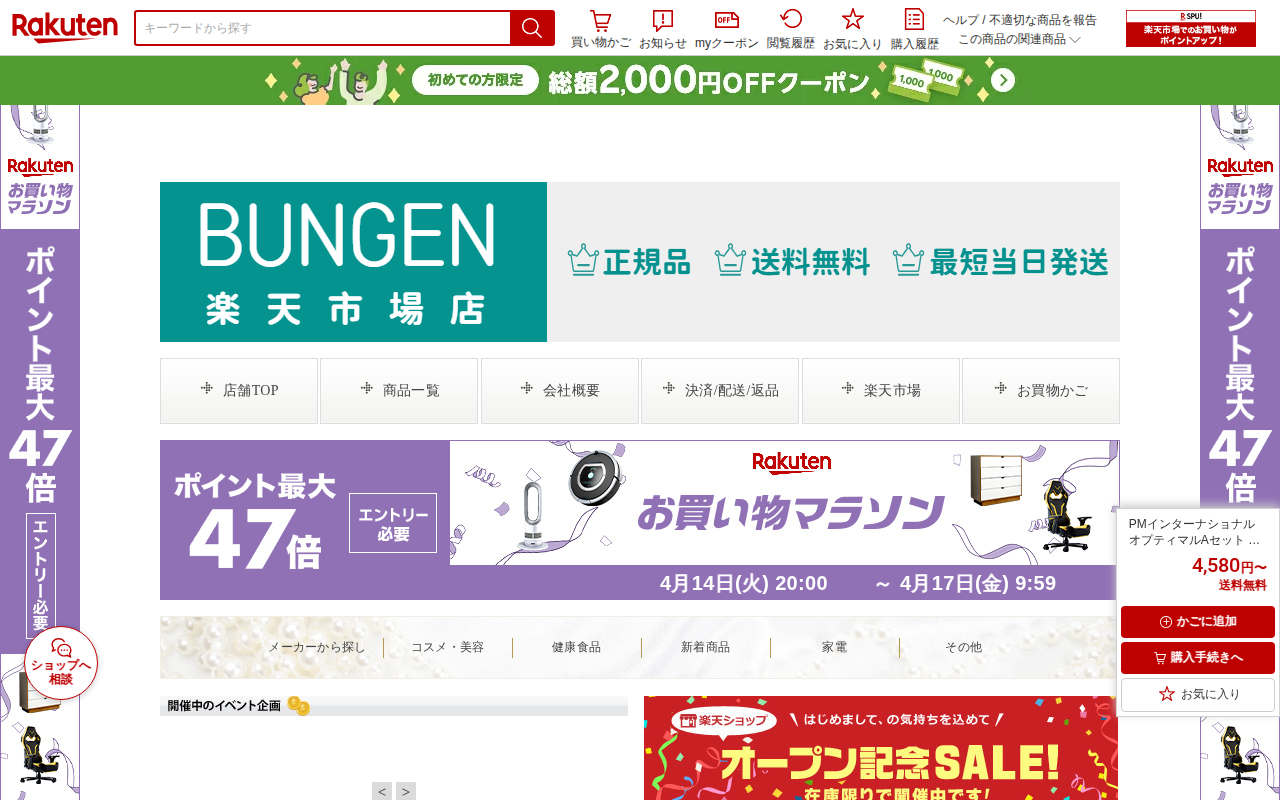
Task: Select メーカーから探し category
Action: (x=317, y=647)
